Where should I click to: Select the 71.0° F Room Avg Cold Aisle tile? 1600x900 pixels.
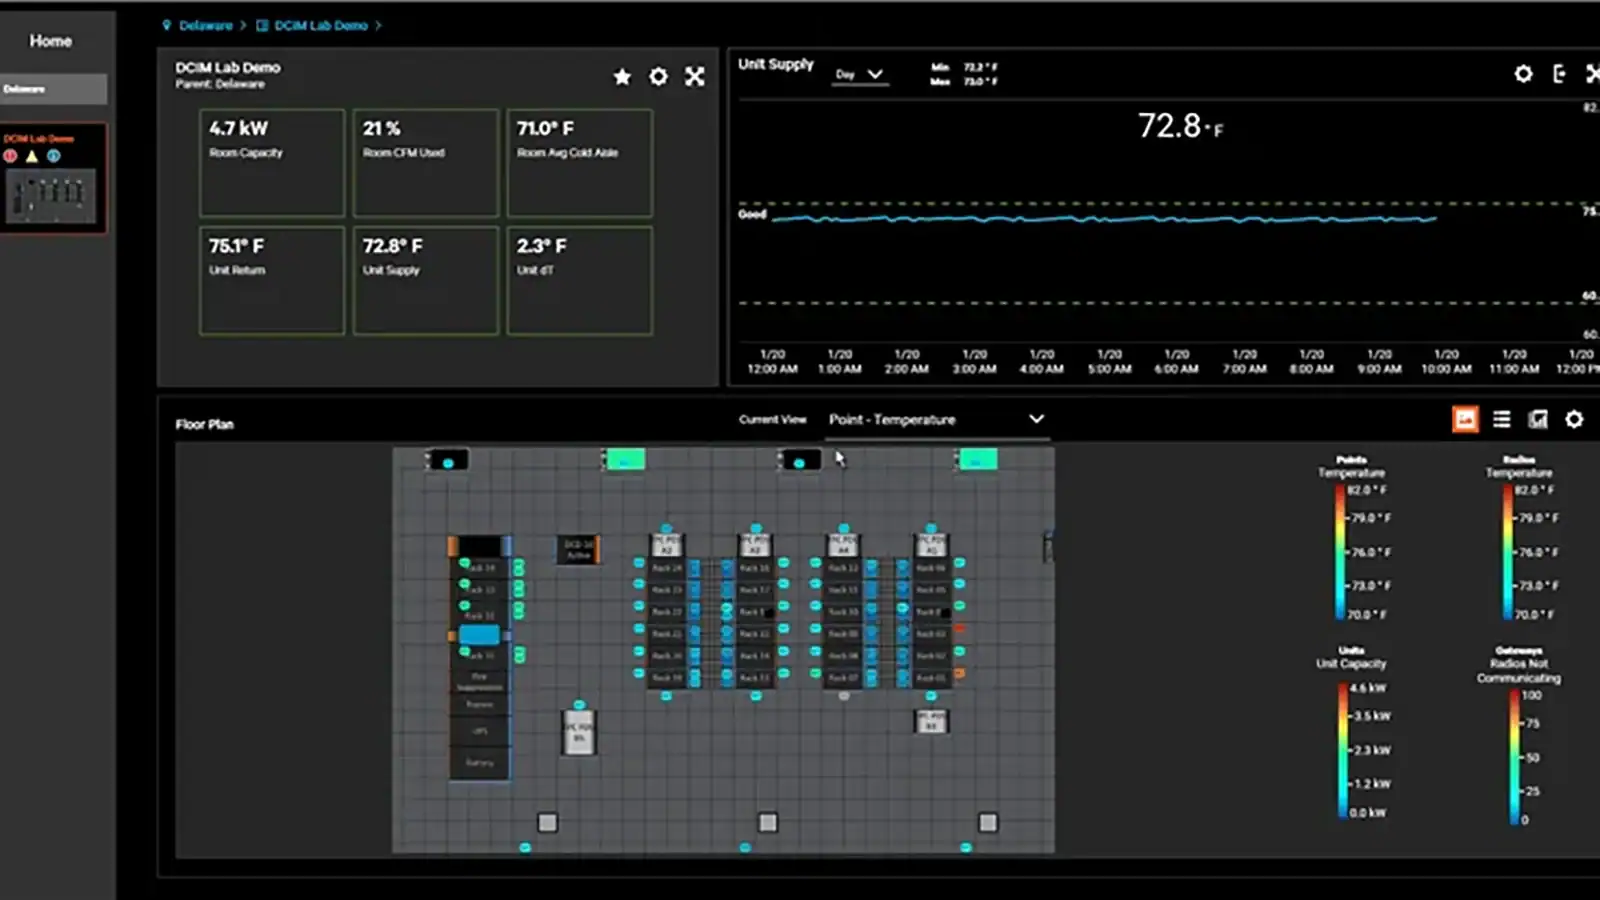[x=580, y=163]
